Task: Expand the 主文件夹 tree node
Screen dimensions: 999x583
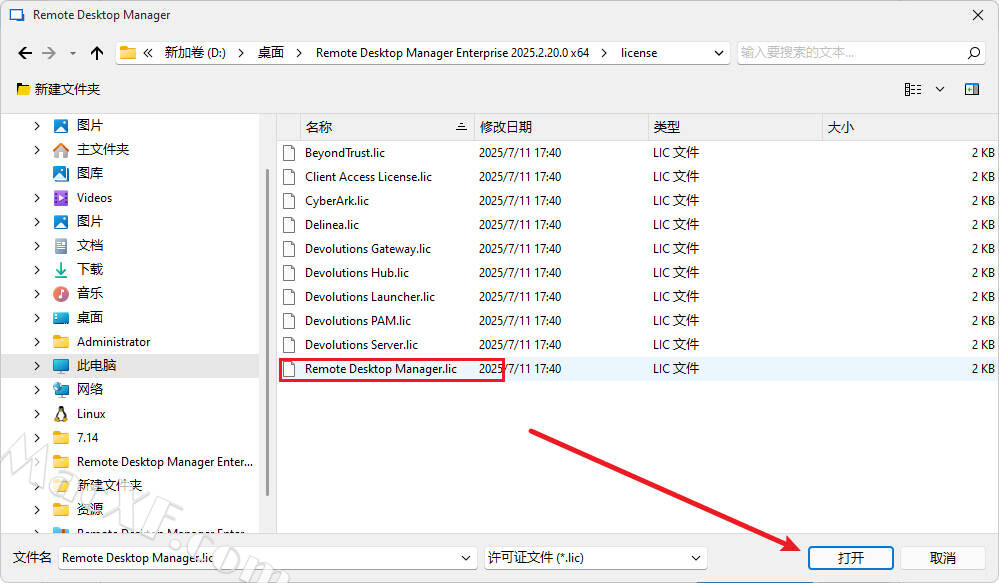Action: [37, 150]
